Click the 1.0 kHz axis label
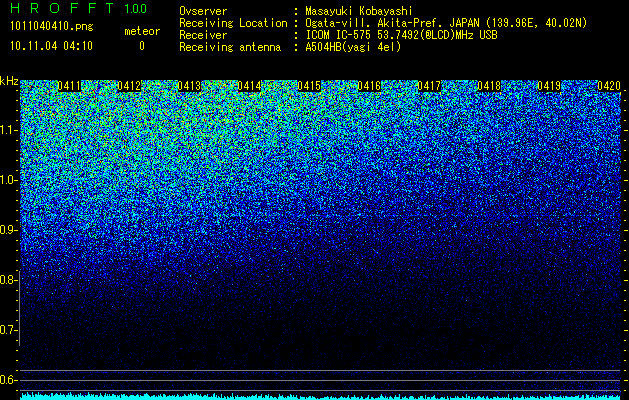Screen dimensions: 629x400 click(8, 180)
